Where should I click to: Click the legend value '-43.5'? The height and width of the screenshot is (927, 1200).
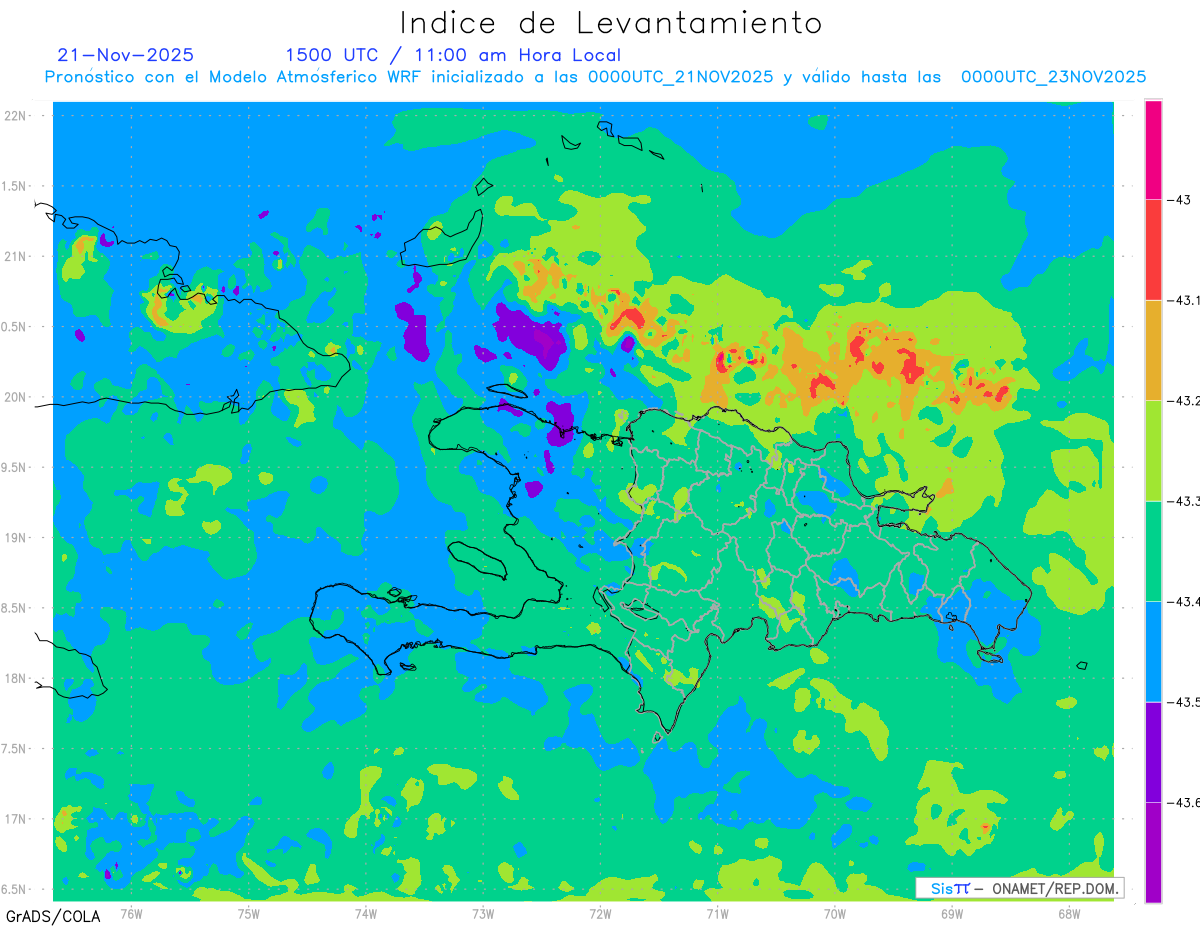(x=1184, y=702)
